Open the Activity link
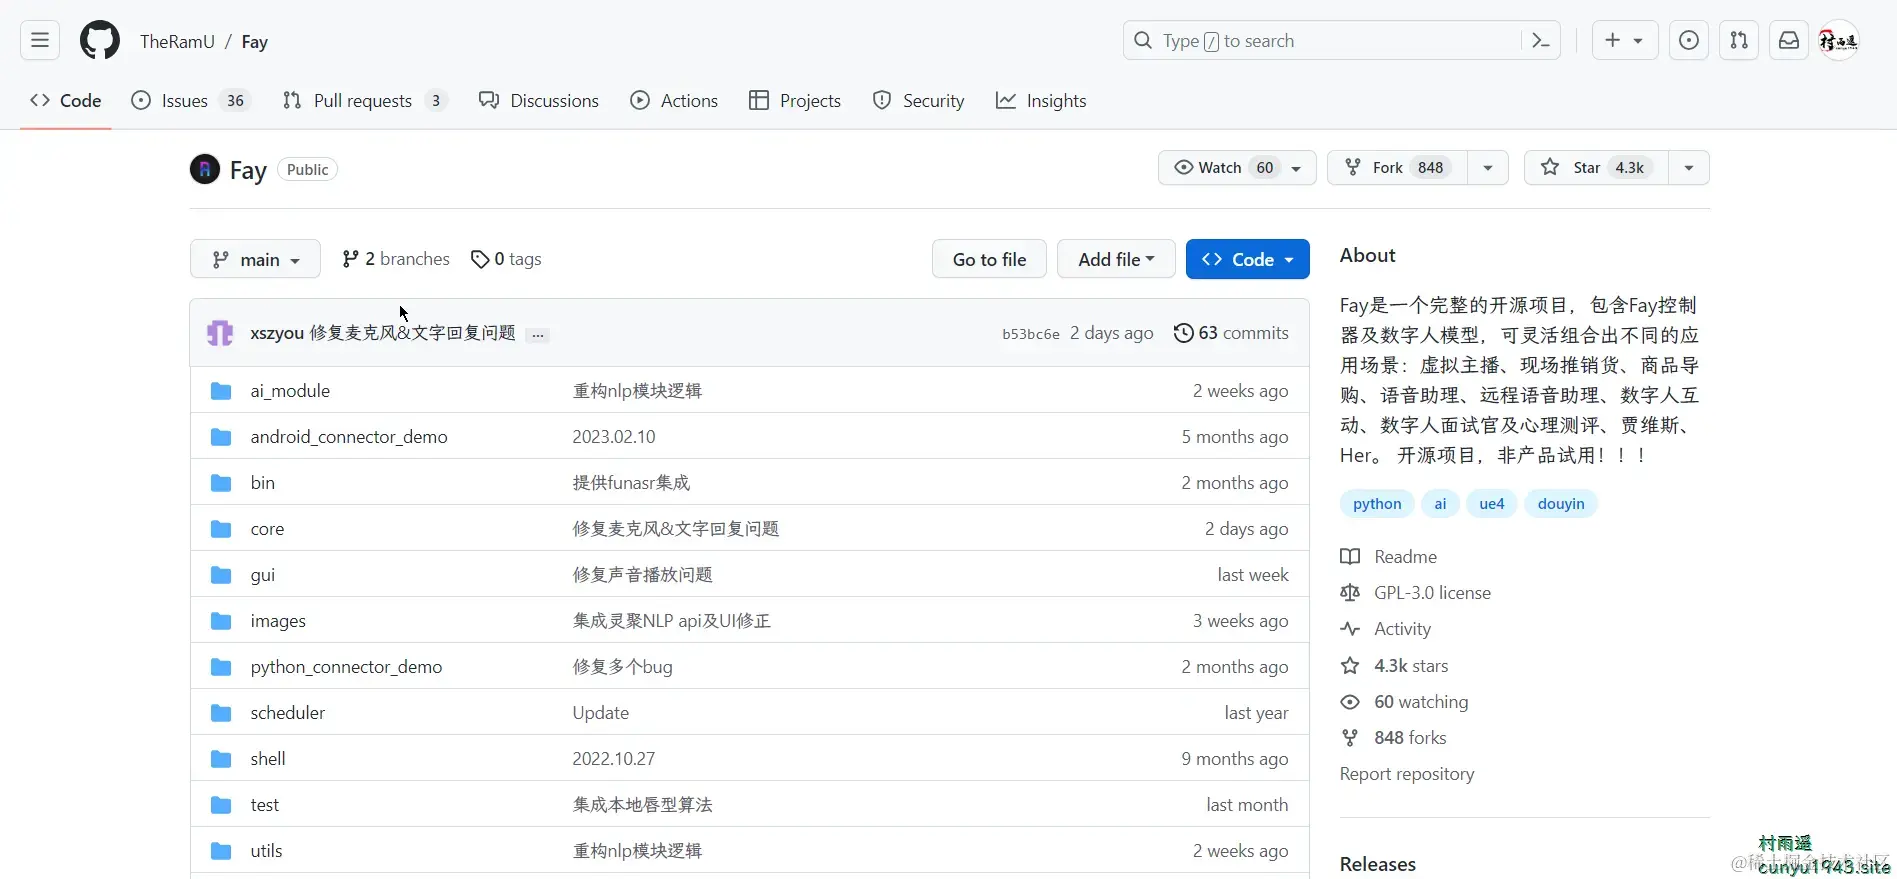This screenshot has height=879, width=1897. click(1385, 629)
